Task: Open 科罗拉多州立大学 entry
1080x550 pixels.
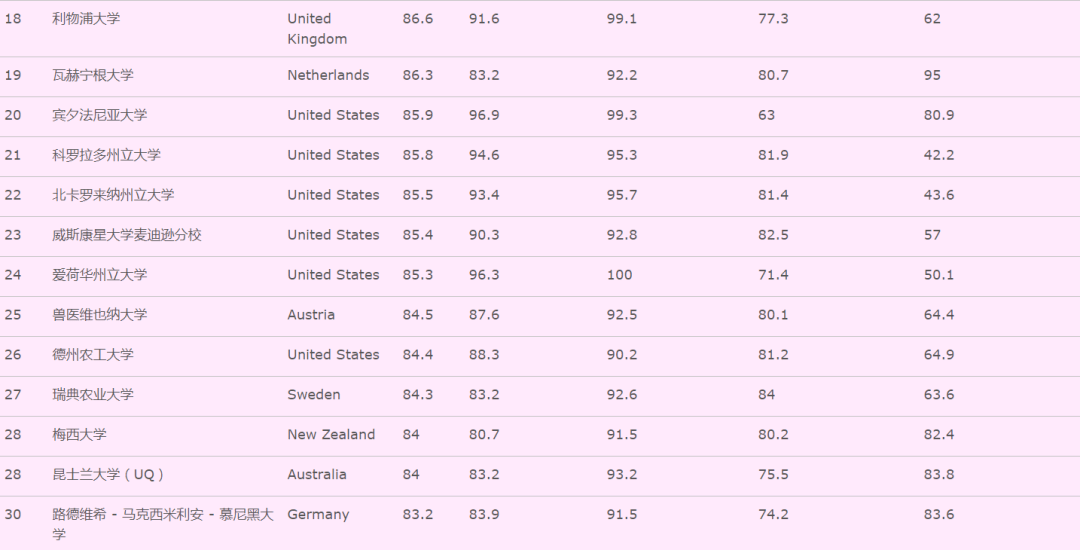Action: click(106, 155)
